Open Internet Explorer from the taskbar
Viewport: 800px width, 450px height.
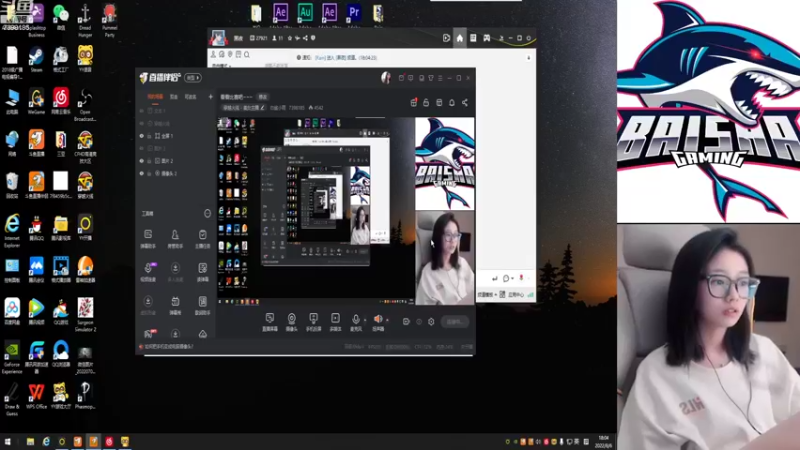(46, 441)
